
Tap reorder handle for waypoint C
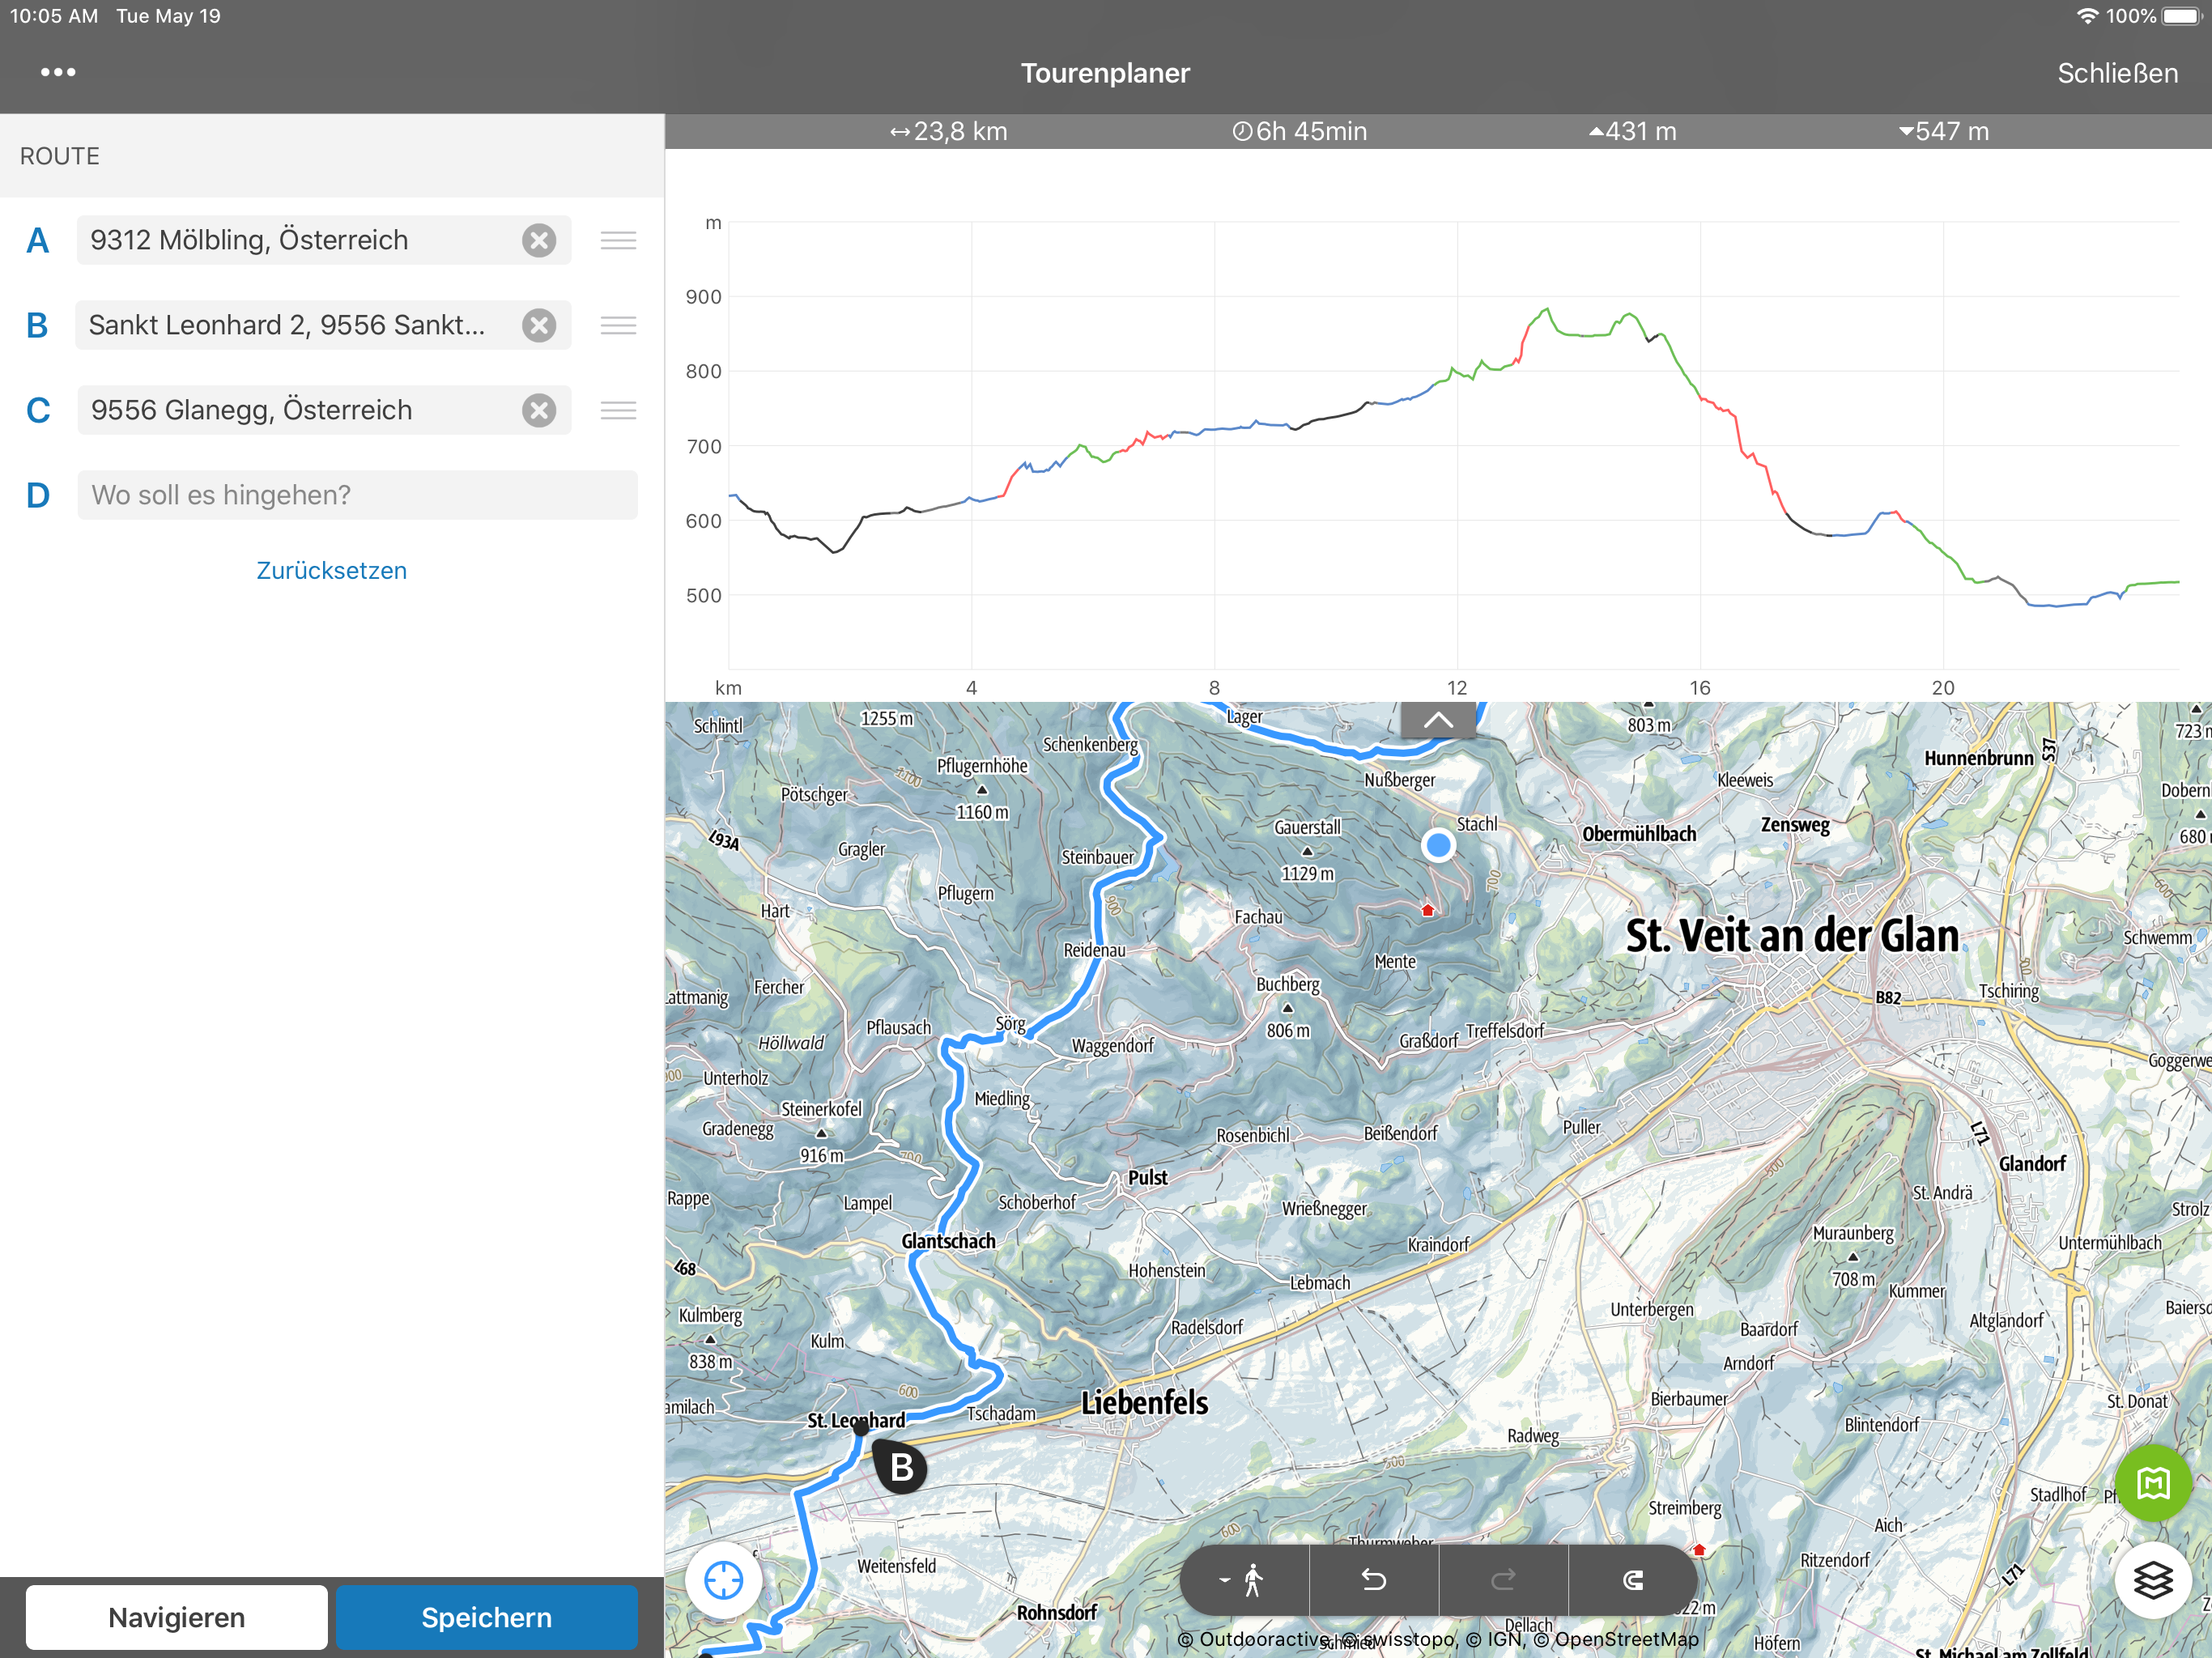point(618,410)
